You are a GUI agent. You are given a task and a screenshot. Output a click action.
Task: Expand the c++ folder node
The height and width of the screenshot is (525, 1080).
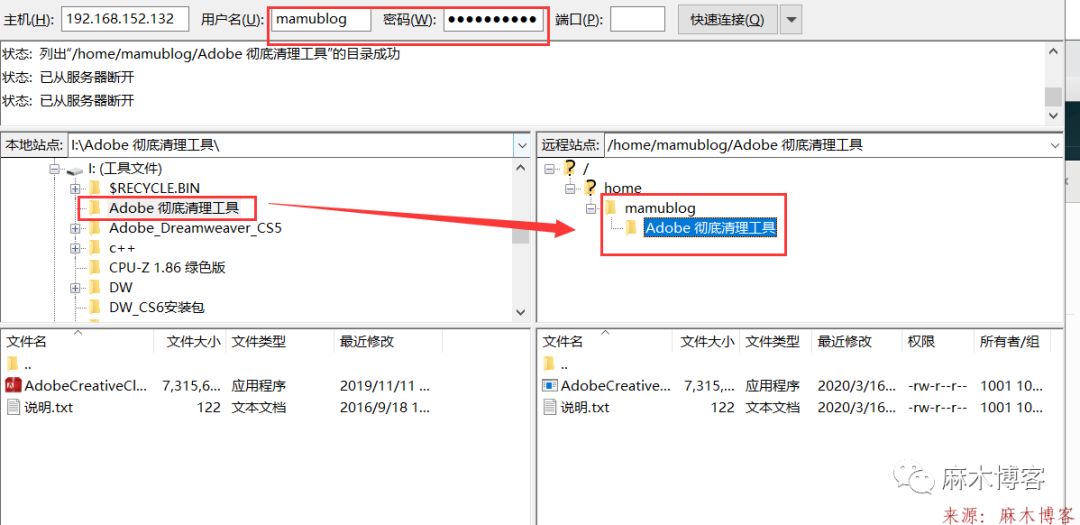click(74, 248)
